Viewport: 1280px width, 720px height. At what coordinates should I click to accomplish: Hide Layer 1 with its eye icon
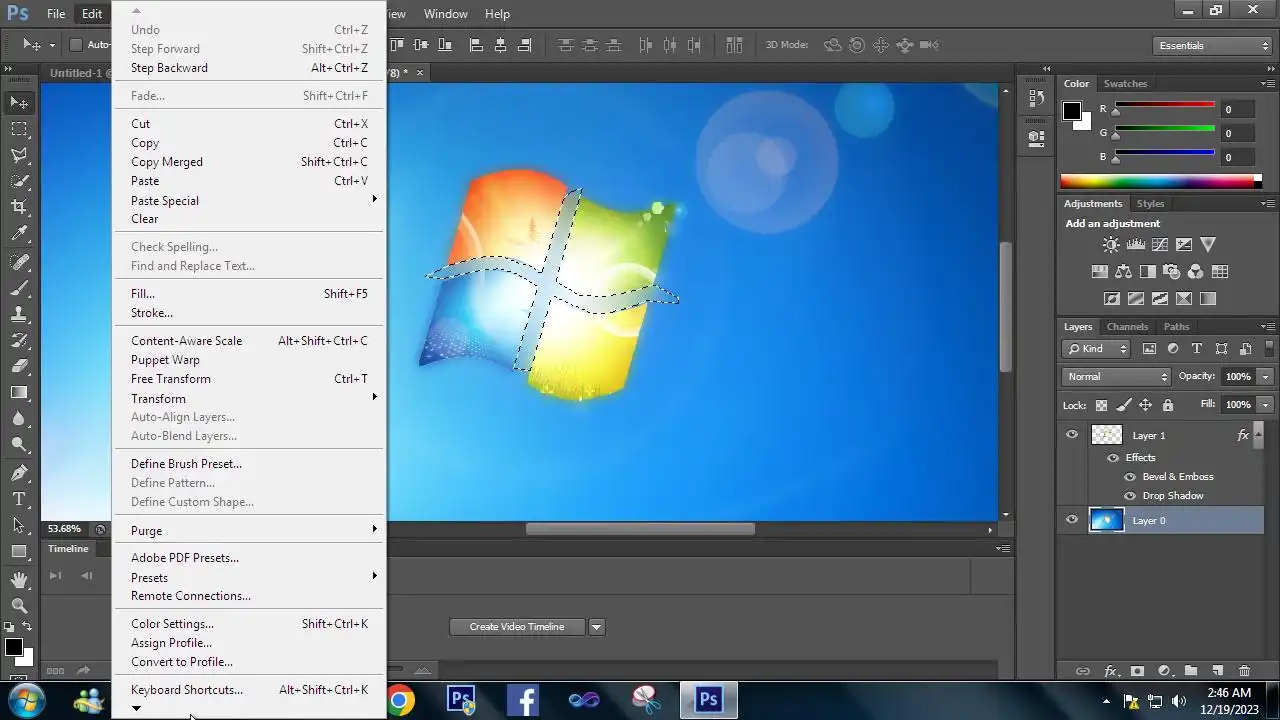point(1072,435)
